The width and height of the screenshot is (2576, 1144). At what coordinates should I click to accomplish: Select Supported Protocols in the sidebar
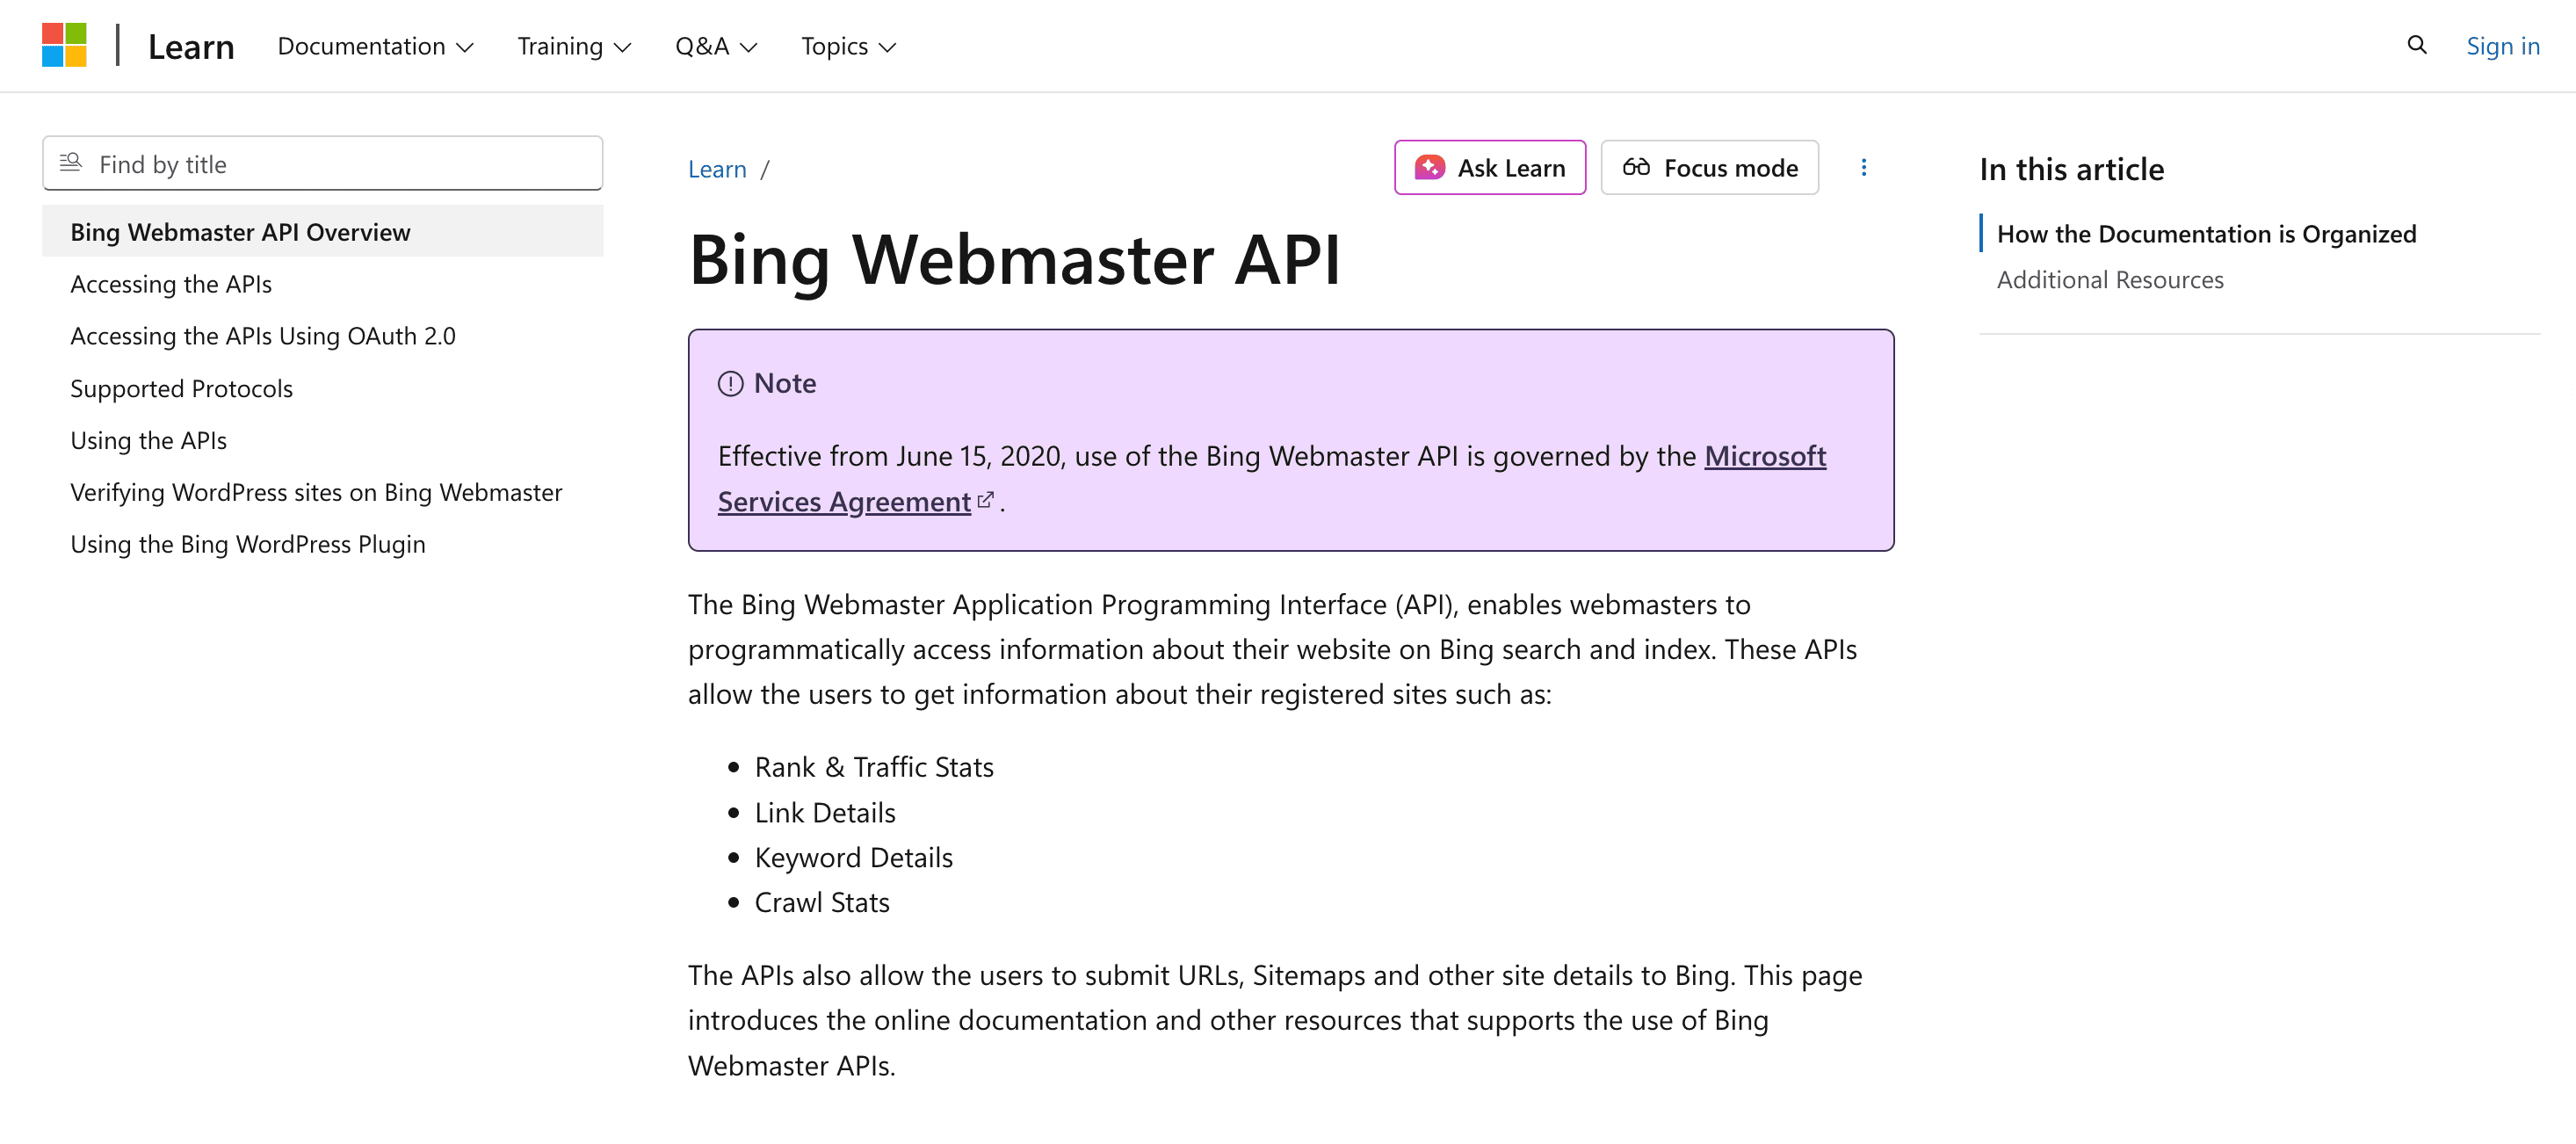[181, 388]
